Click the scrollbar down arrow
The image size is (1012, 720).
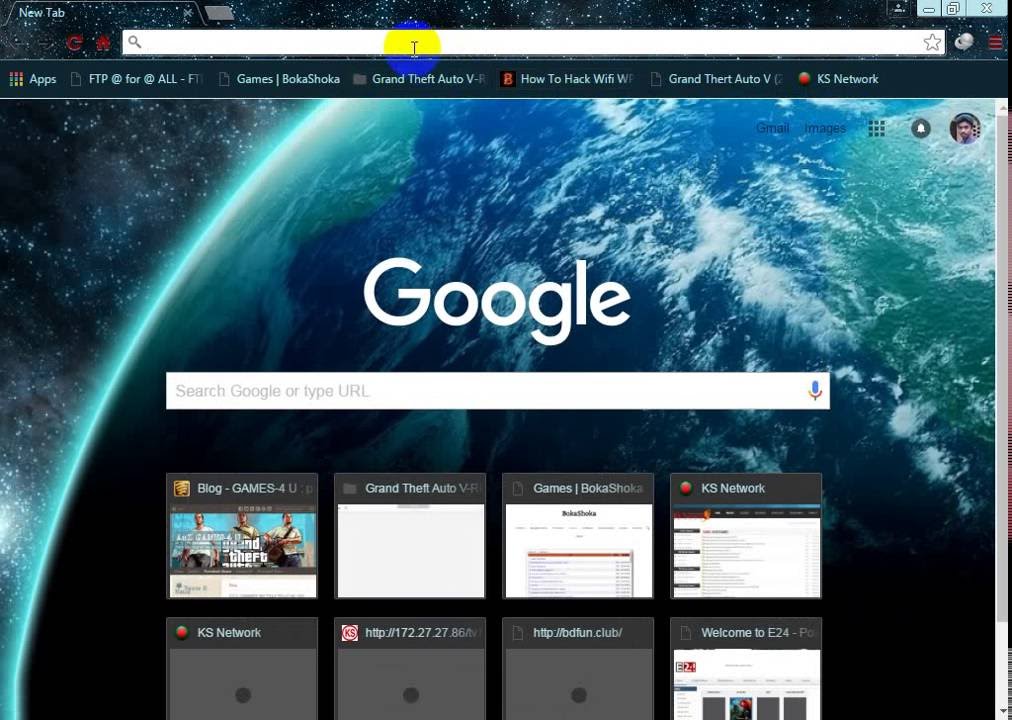pos(1002,712)
